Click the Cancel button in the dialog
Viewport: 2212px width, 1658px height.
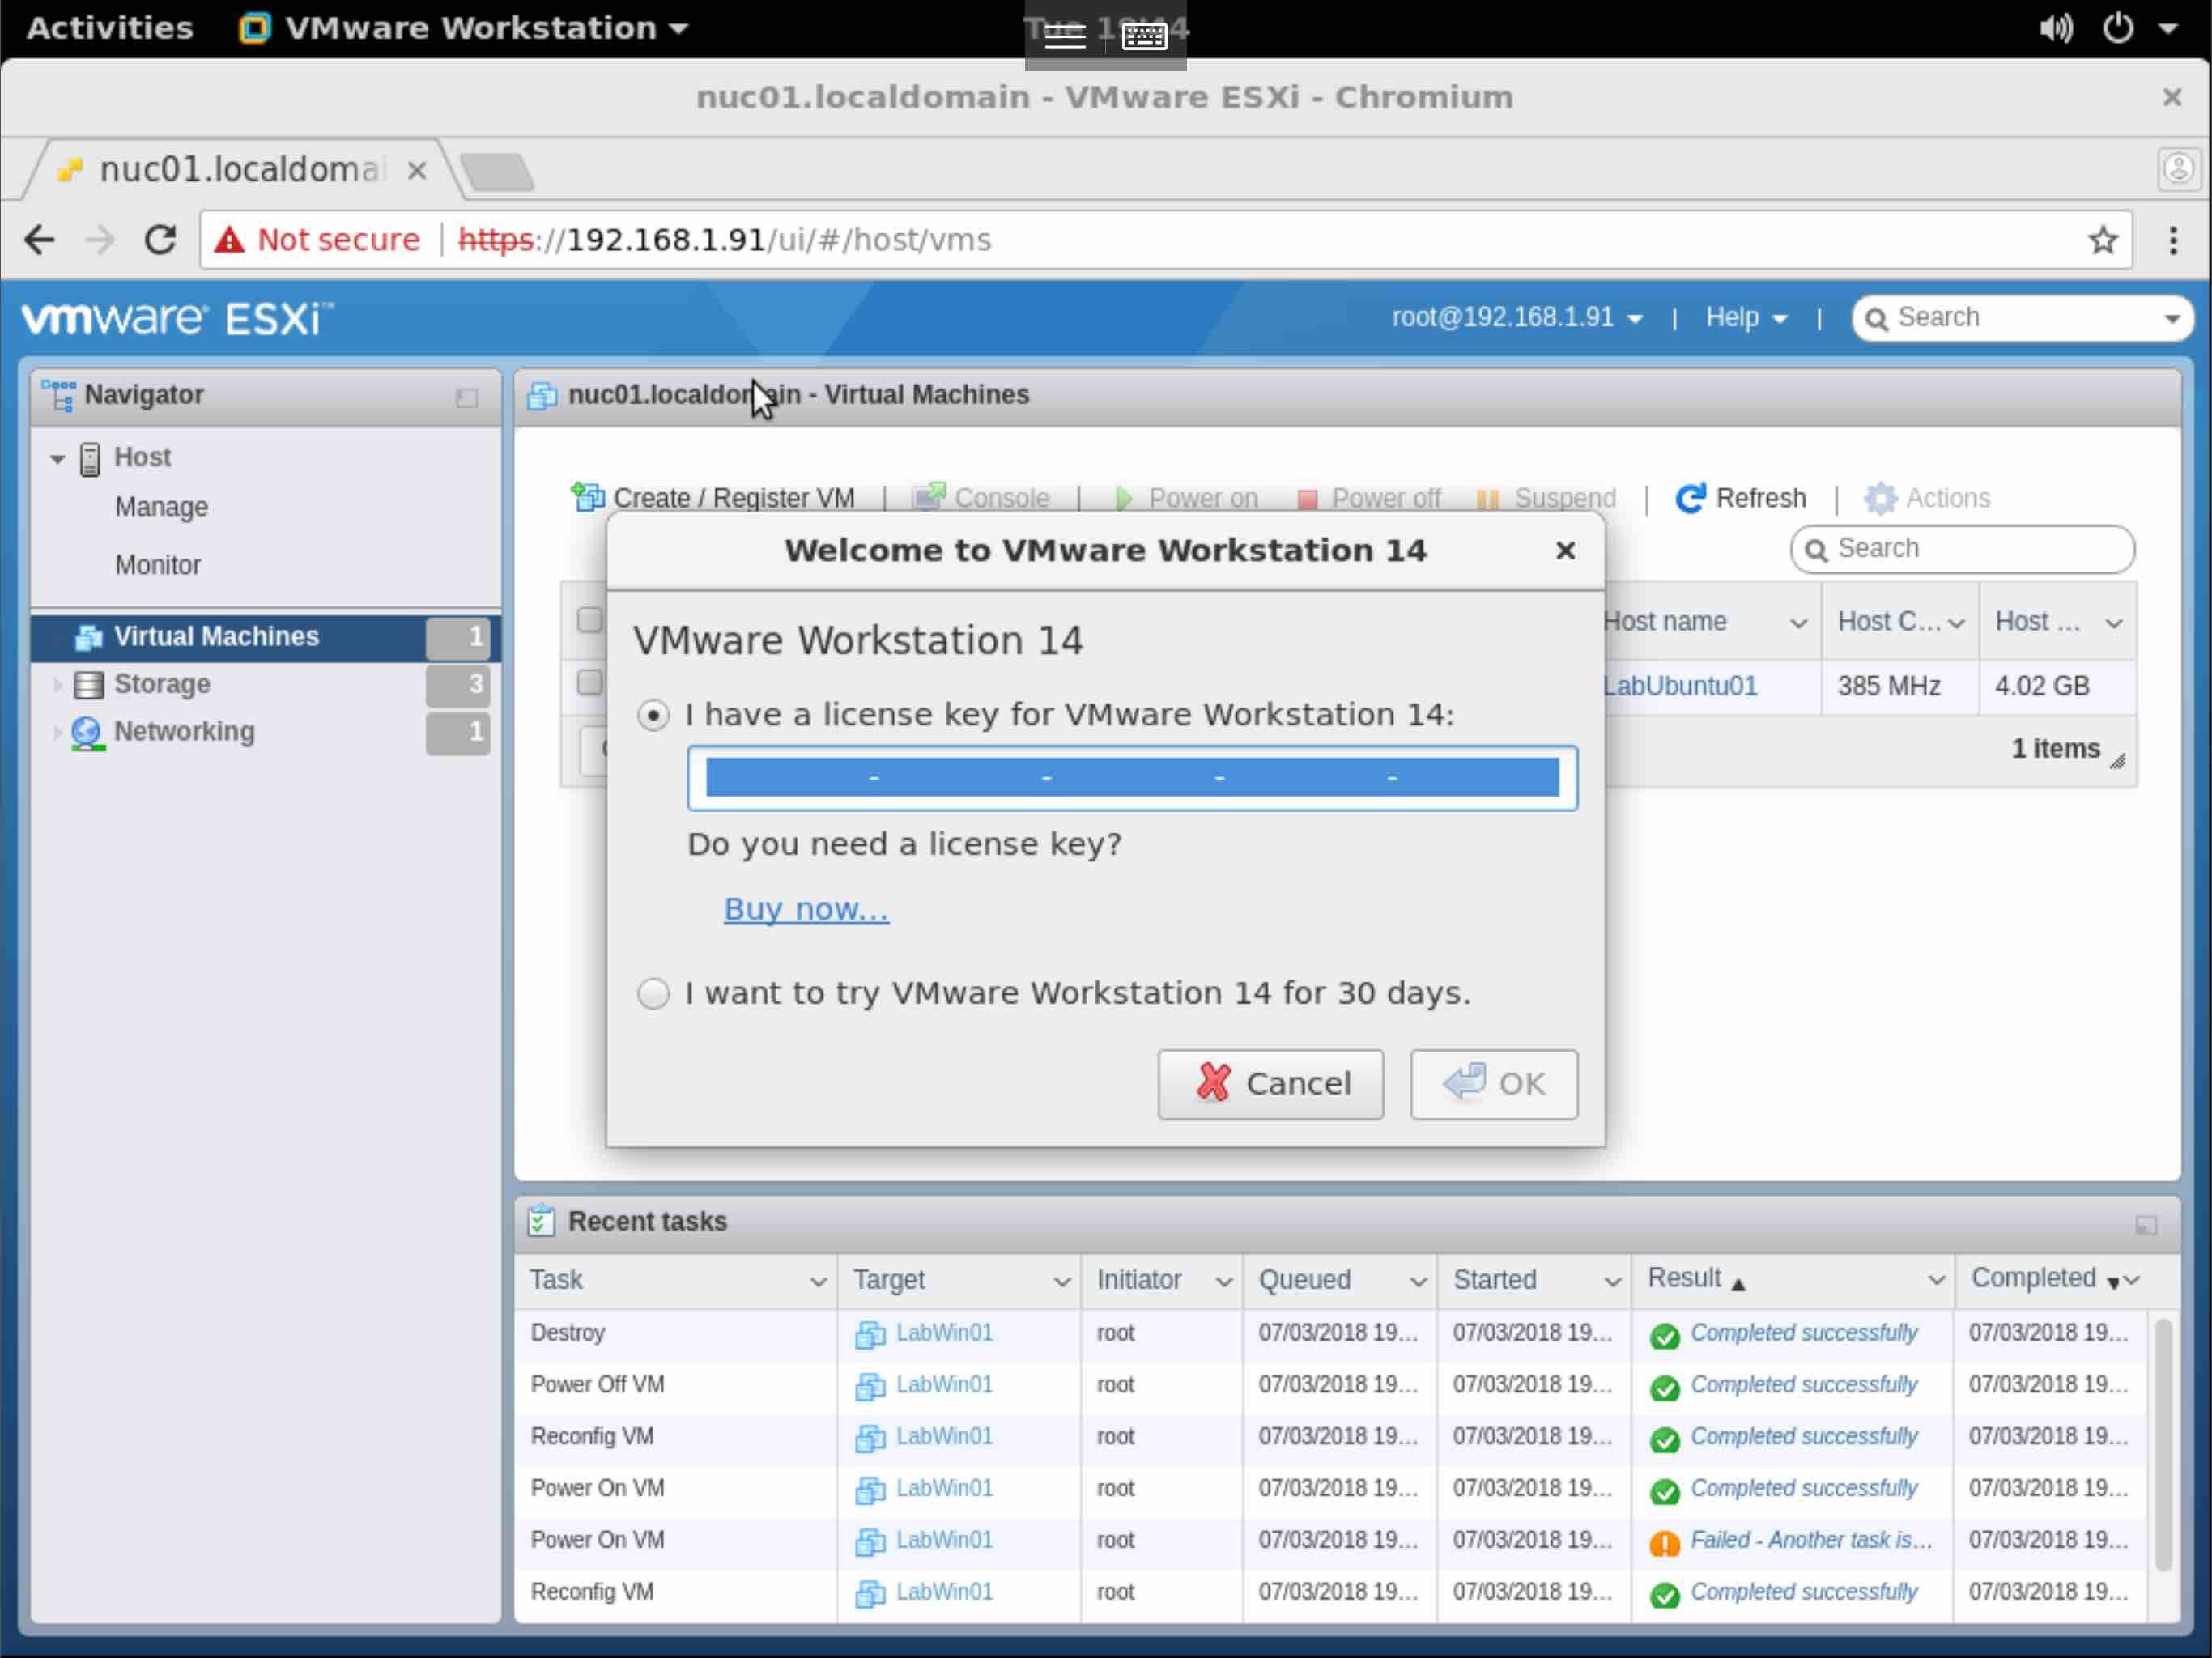(1270, 1084)
